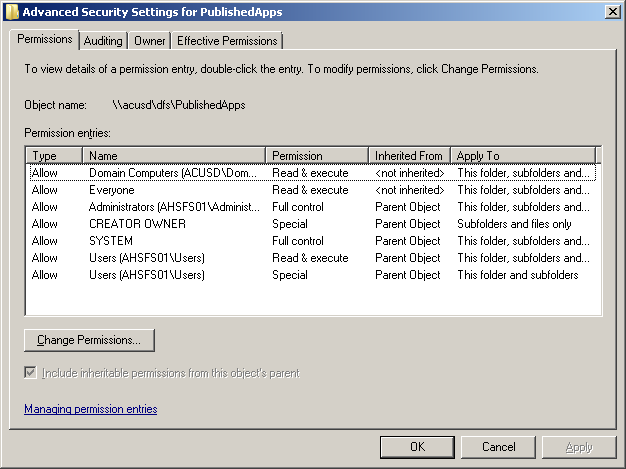
Task: Click "Subfolders and files only" cell
Action: (x=514, y=224)
